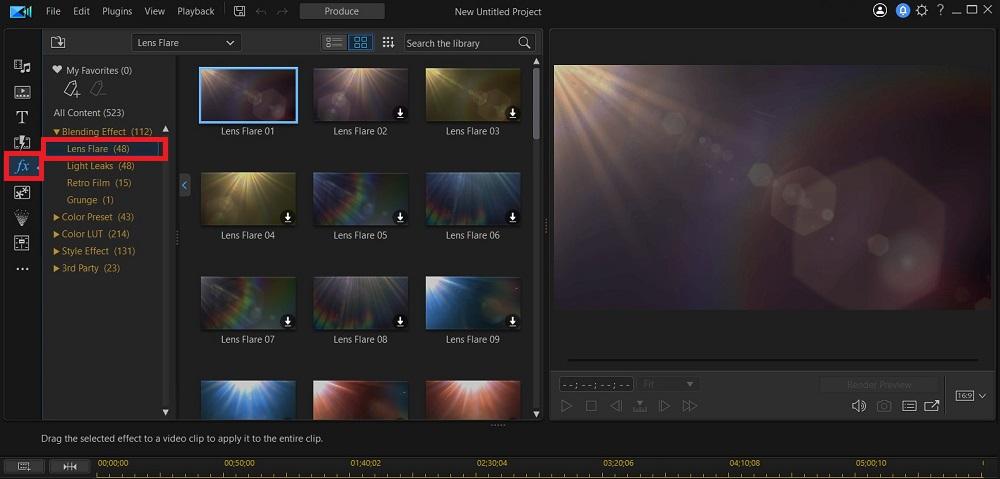This screenshot has height=479, width=1000.
Task: Expand the Color Preset category
Action: point(57,217)
